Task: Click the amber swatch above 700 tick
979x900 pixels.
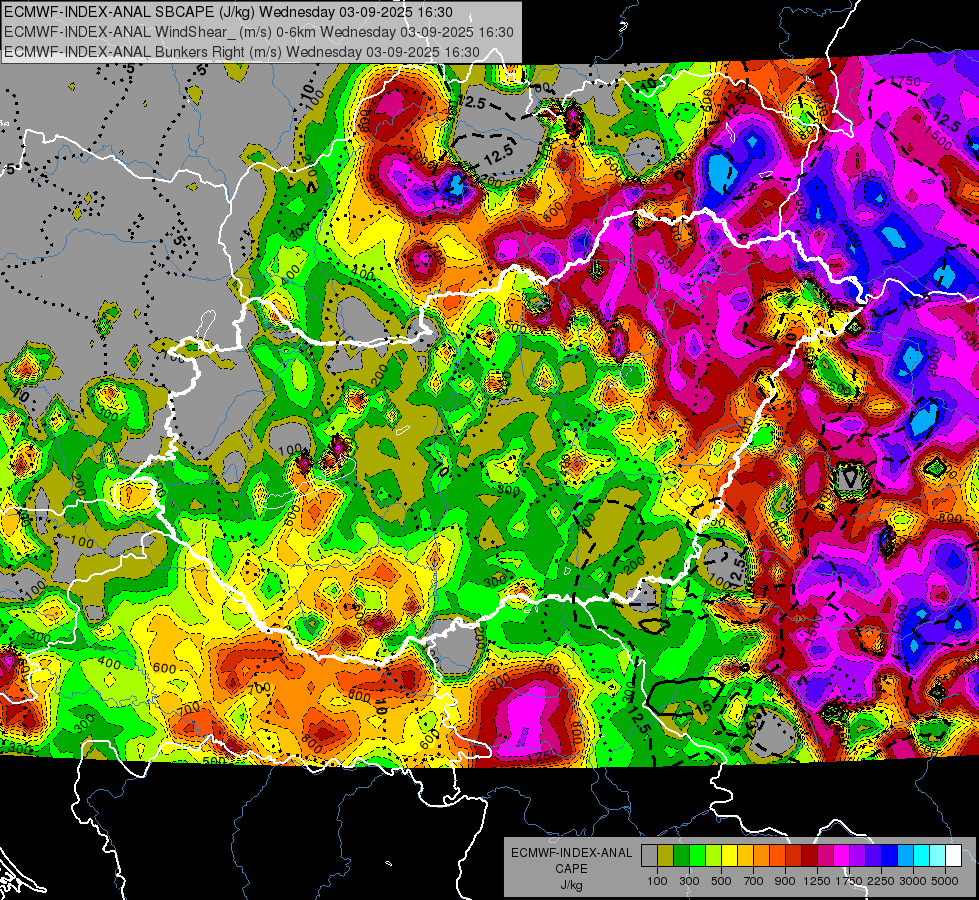Action: coord(745,855)
